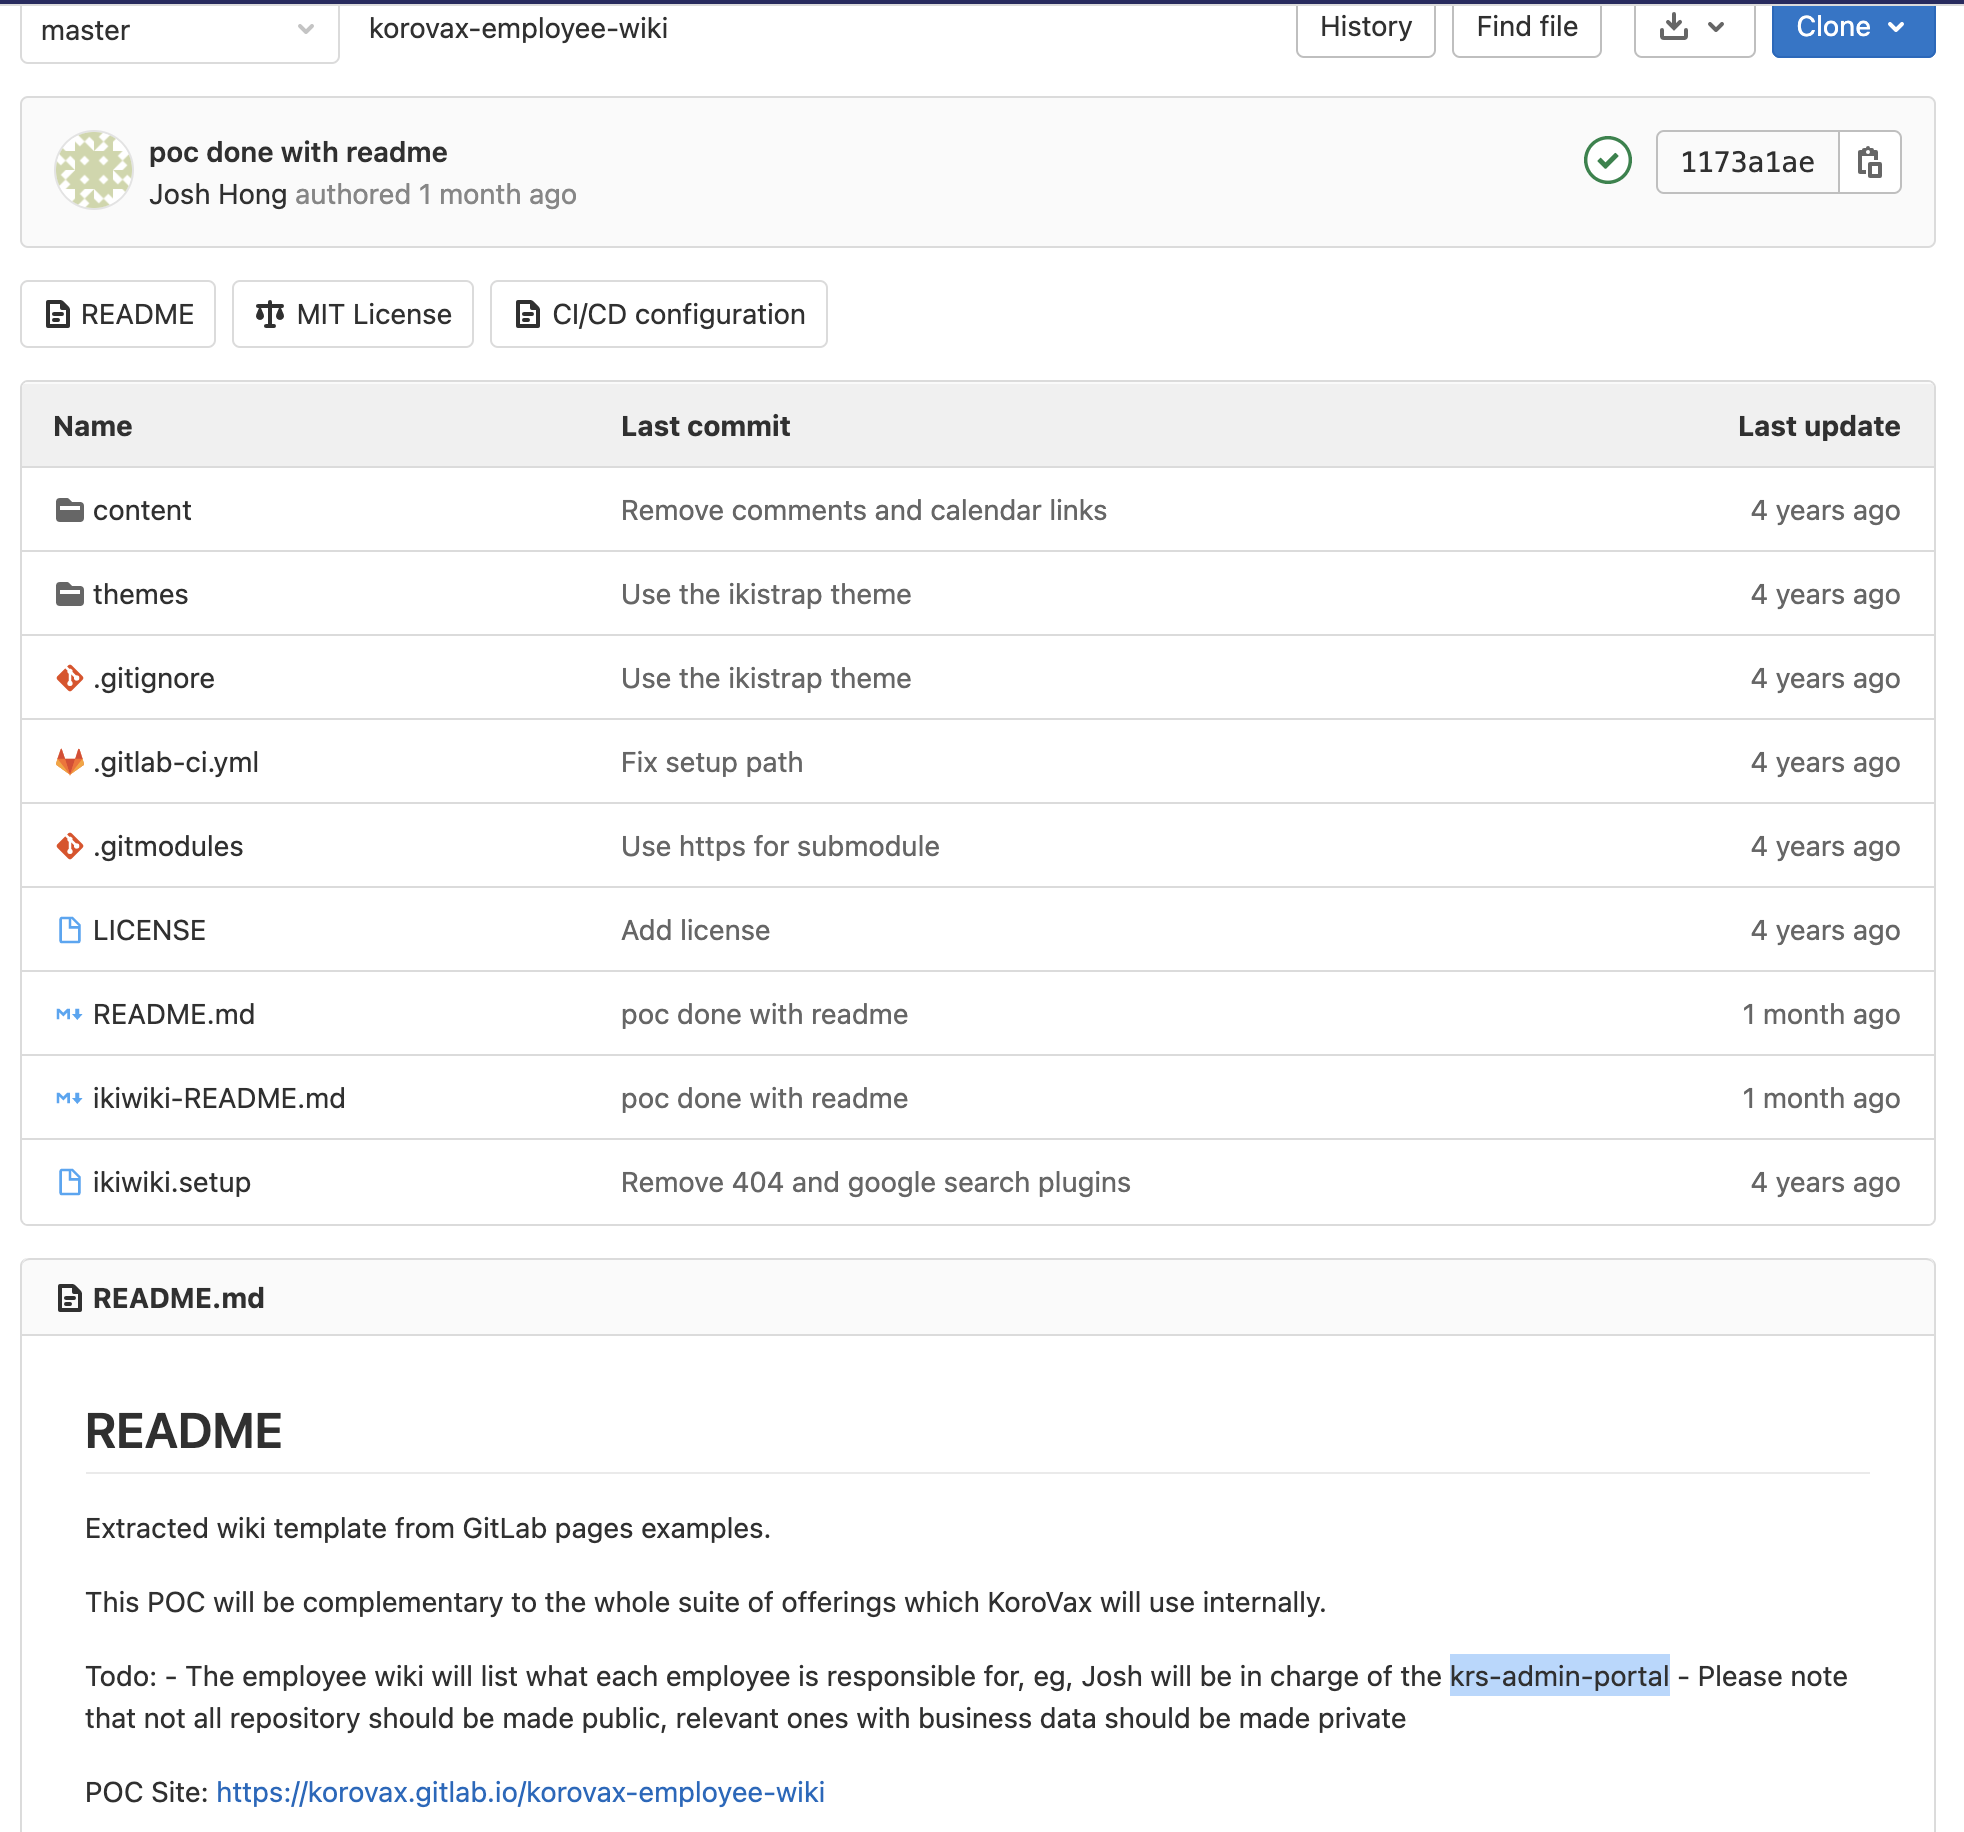The image size is (1964, 1832).
Task: Click the .gitmodules file icon
Action: coord(70,846)
